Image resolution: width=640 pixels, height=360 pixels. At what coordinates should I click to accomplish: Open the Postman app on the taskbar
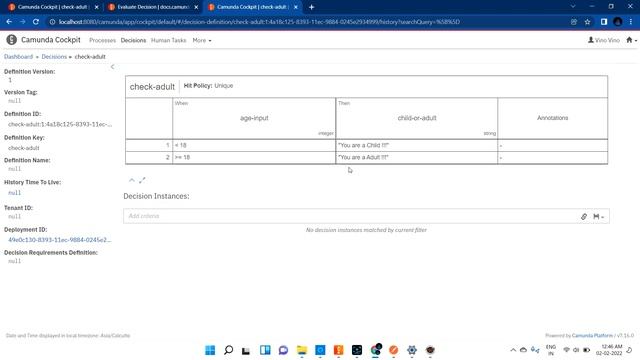[393, 350]
